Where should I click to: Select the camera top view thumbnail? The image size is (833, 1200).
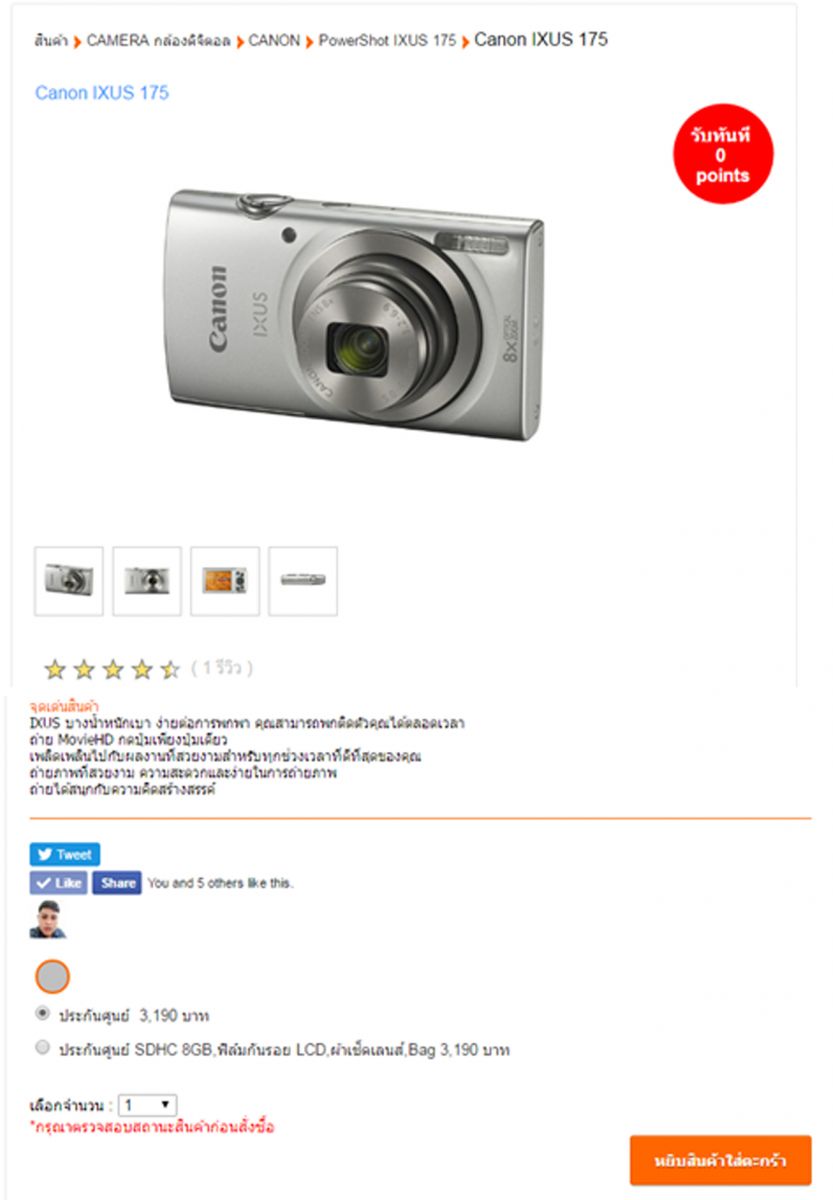[303, 581]
